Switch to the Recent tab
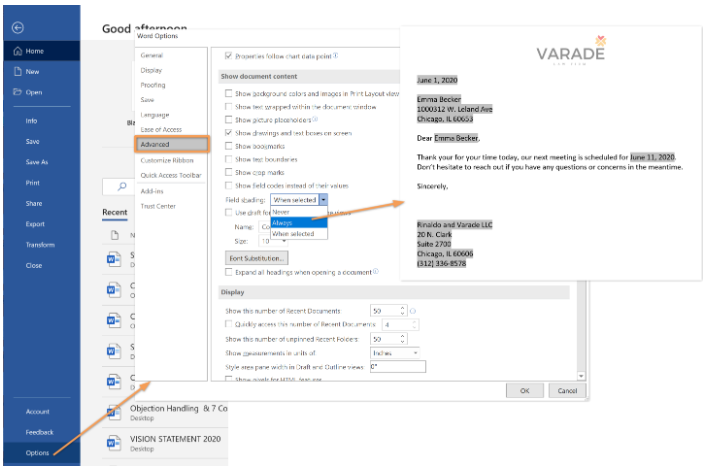Viewport: 726px width, 472px height. 115,212
